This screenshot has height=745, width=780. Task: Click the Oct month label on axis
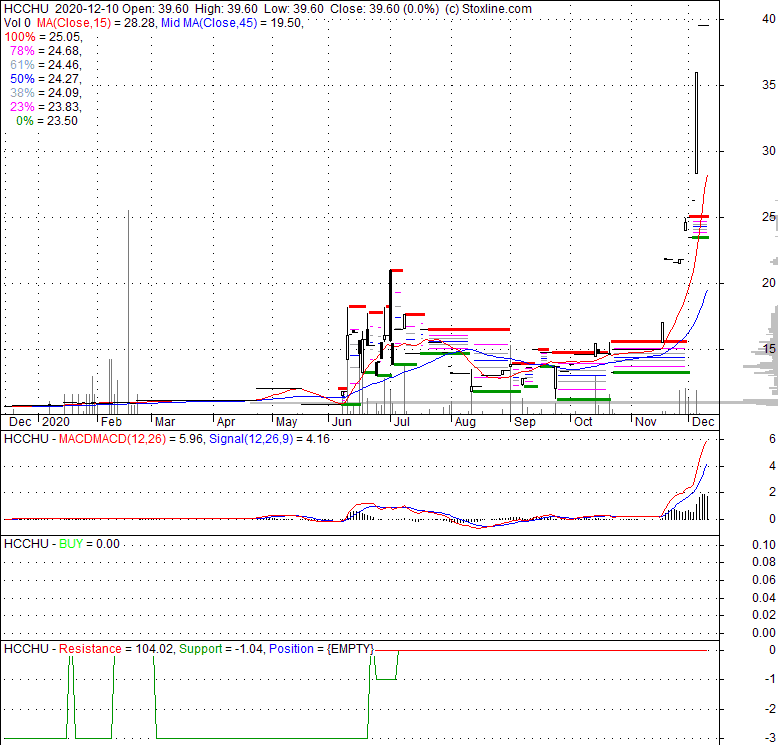point(583,422)
